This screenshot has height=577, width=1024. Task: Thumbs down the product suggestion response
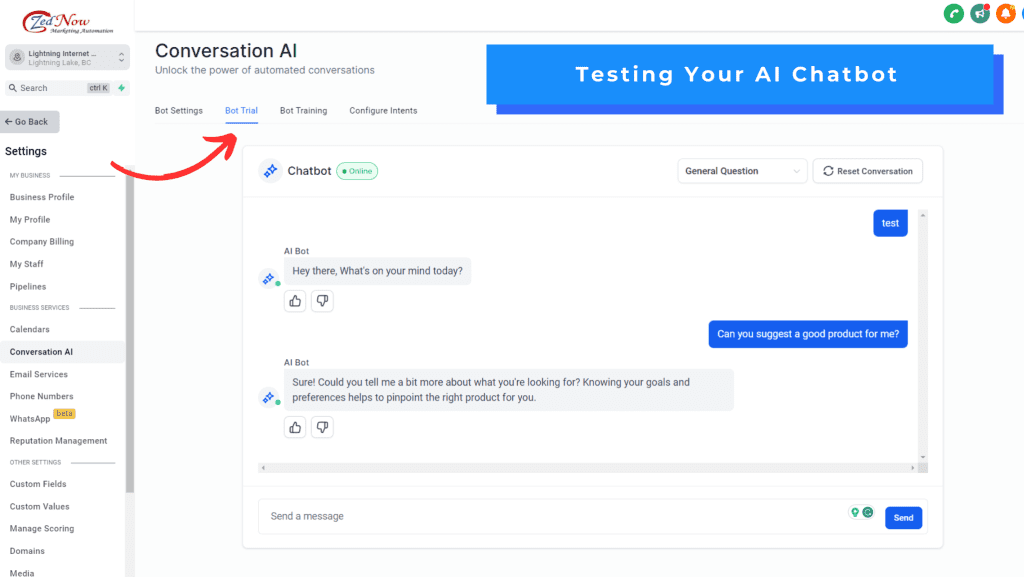(x=322, y=427)
